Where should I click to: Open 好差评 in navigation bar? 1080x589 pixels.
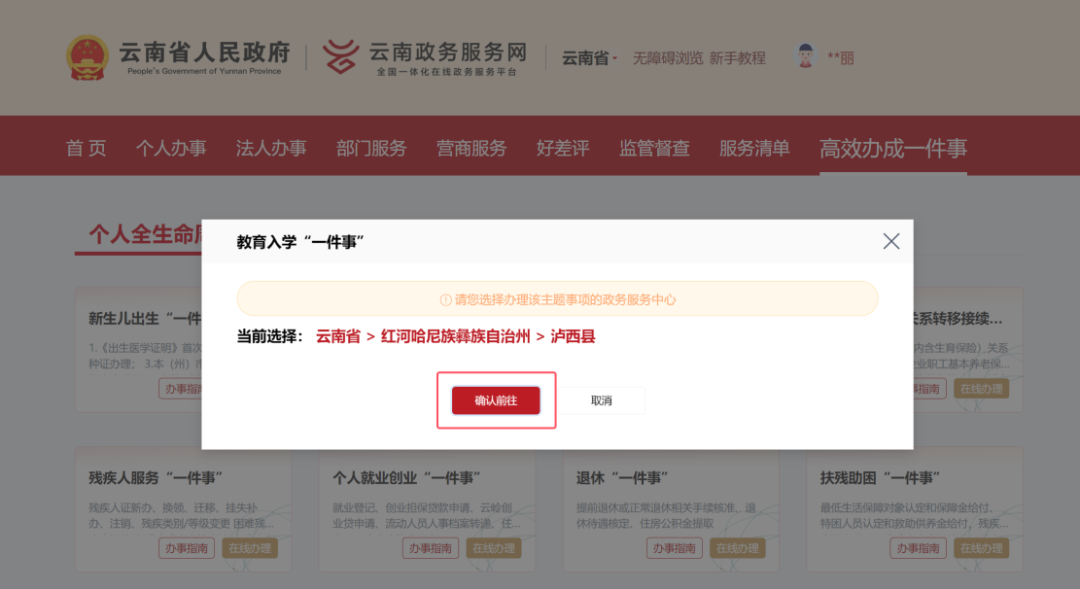(x=563, y=148)
